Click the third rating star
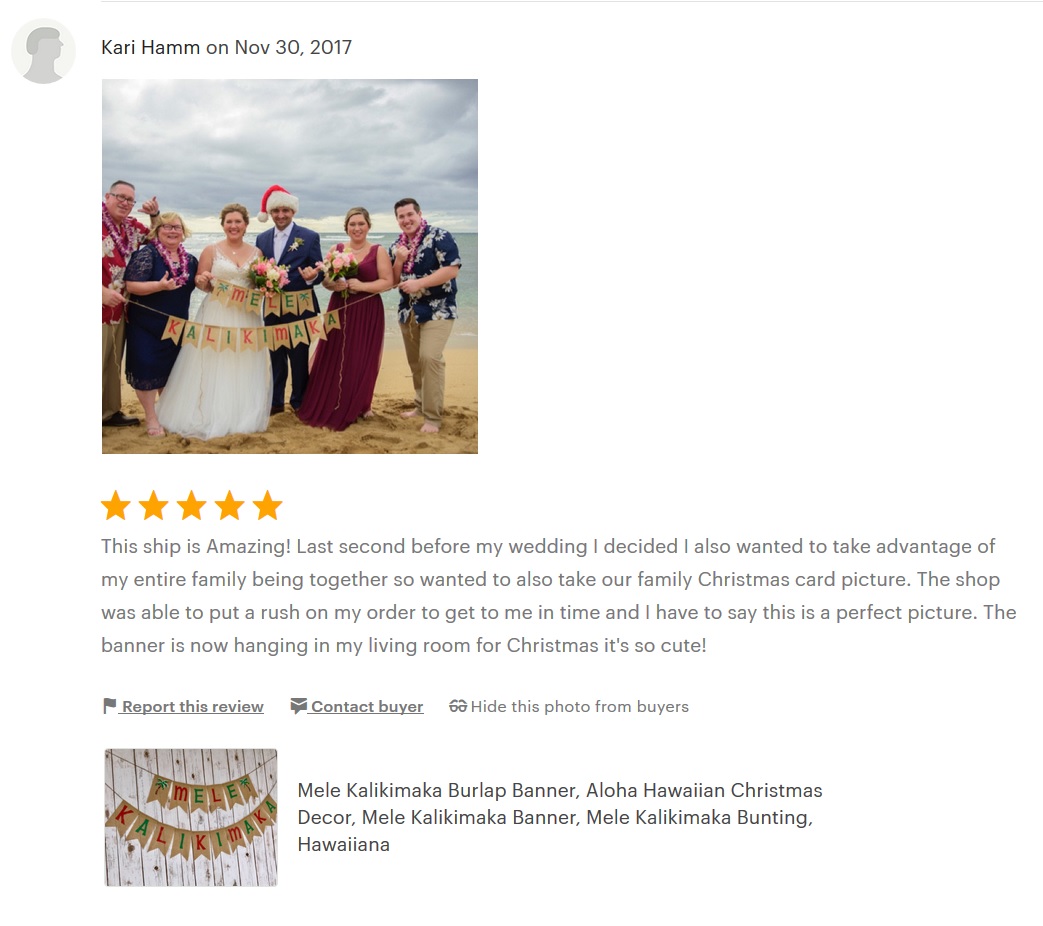1043x926 pixels. coord(192,505)
